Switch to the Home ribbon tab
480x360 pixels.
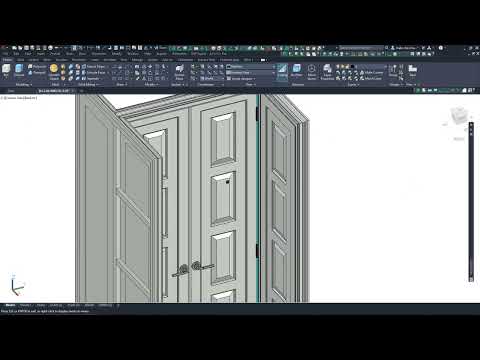tap(7, 60)
